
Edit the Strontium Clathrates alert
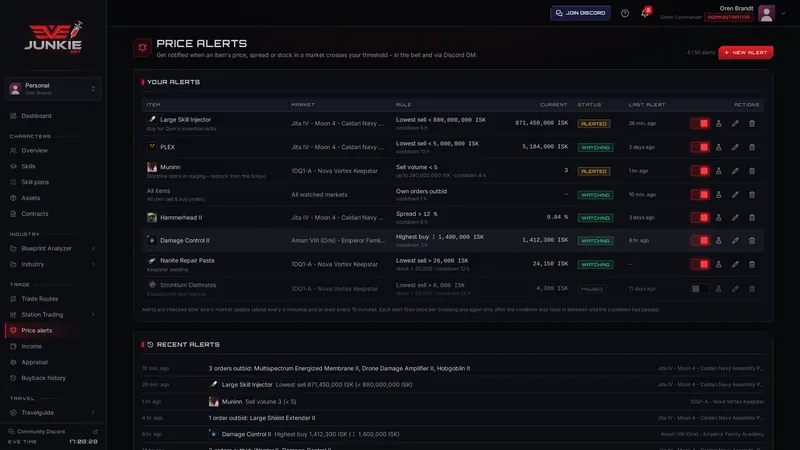tap(735, 289)
